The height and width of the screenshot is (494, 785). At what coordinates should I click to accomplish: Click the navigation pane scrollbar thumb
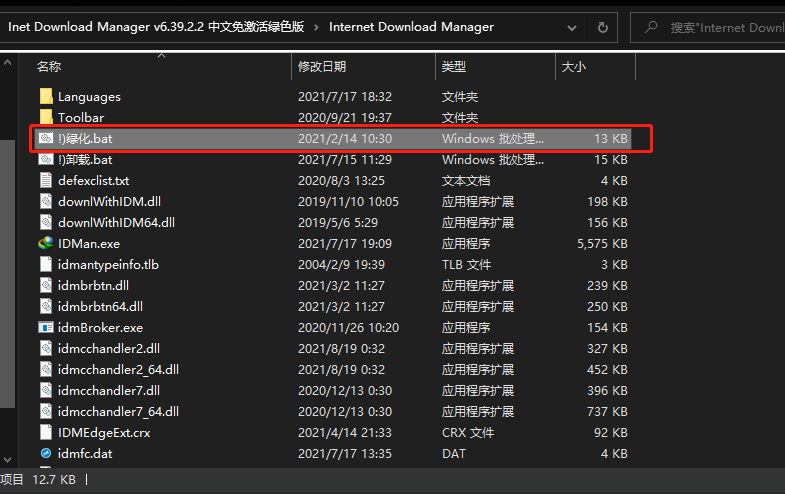(x=8, y=273)
